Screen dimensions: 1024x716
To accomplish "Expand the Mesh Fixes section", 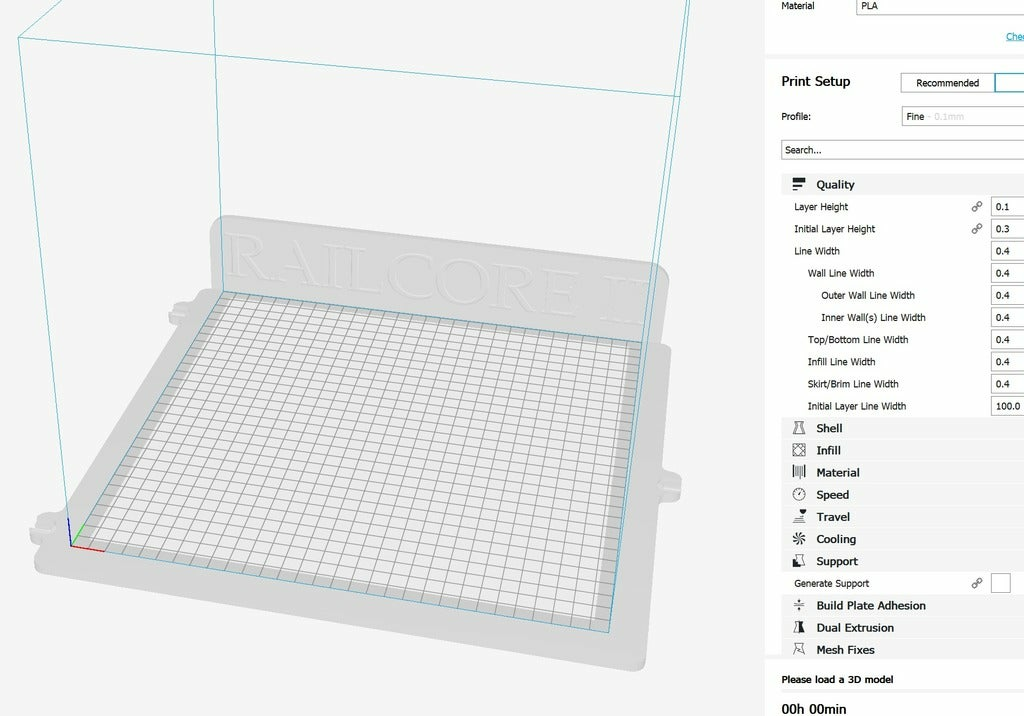I will pyautogui.click(x=903, y=649).
